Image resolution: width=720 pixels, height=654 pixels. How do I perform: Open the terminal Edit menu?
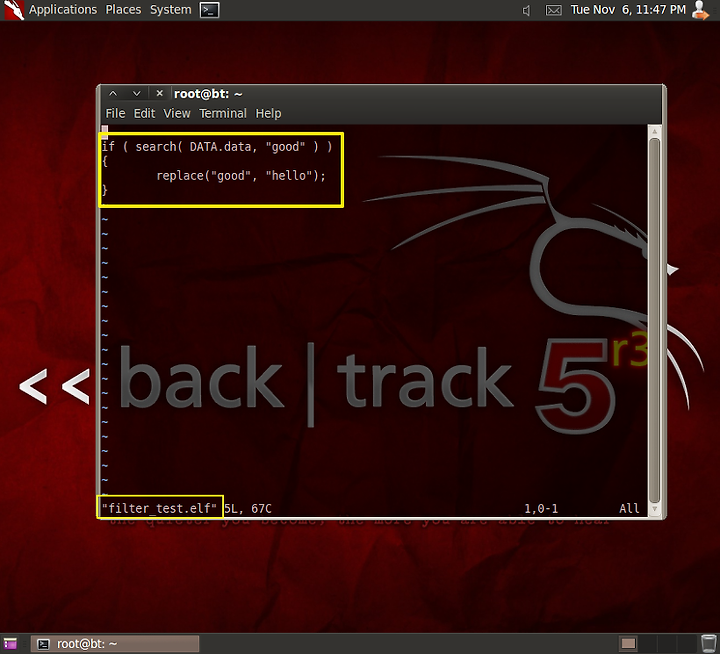[144, 113]
